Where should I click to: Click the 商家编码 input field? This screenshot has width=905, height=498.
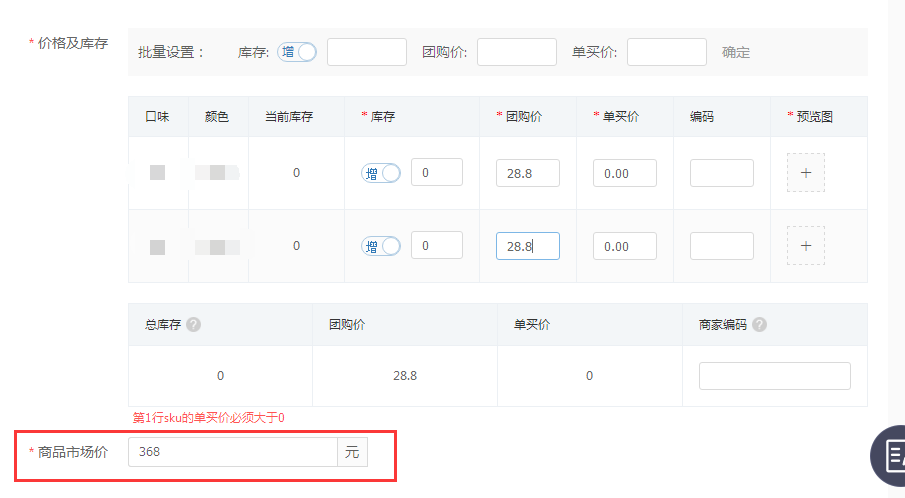(x=774, y=376)
